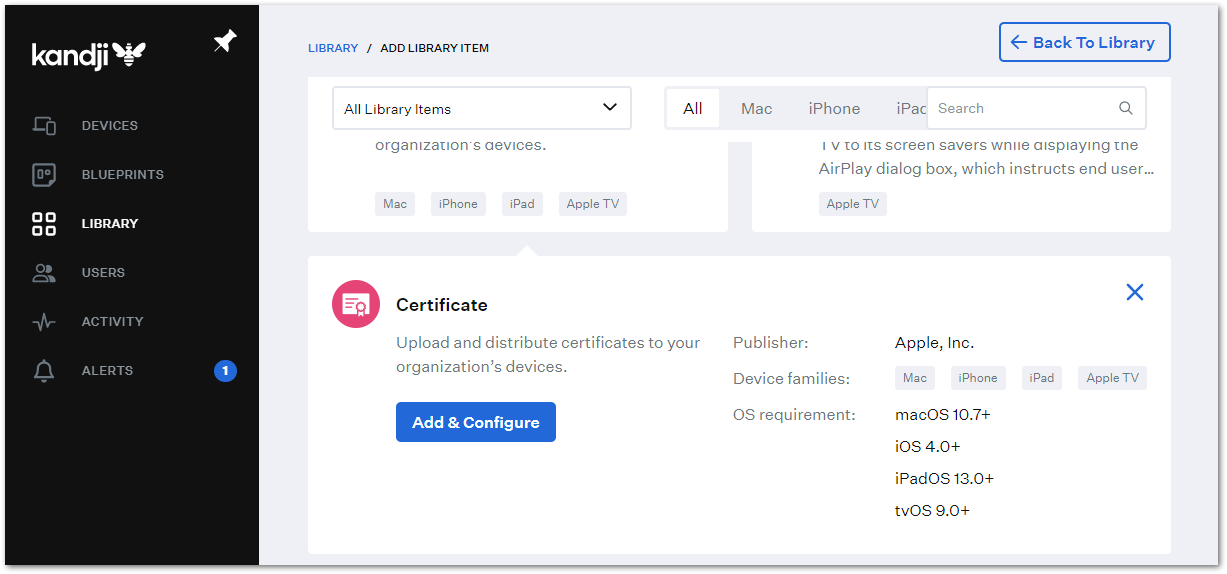Image resolution: width=1227 pixels, height=574 pixels.
Task: Open Devices from the sidebar icon
Action: (x=44, y=126)
